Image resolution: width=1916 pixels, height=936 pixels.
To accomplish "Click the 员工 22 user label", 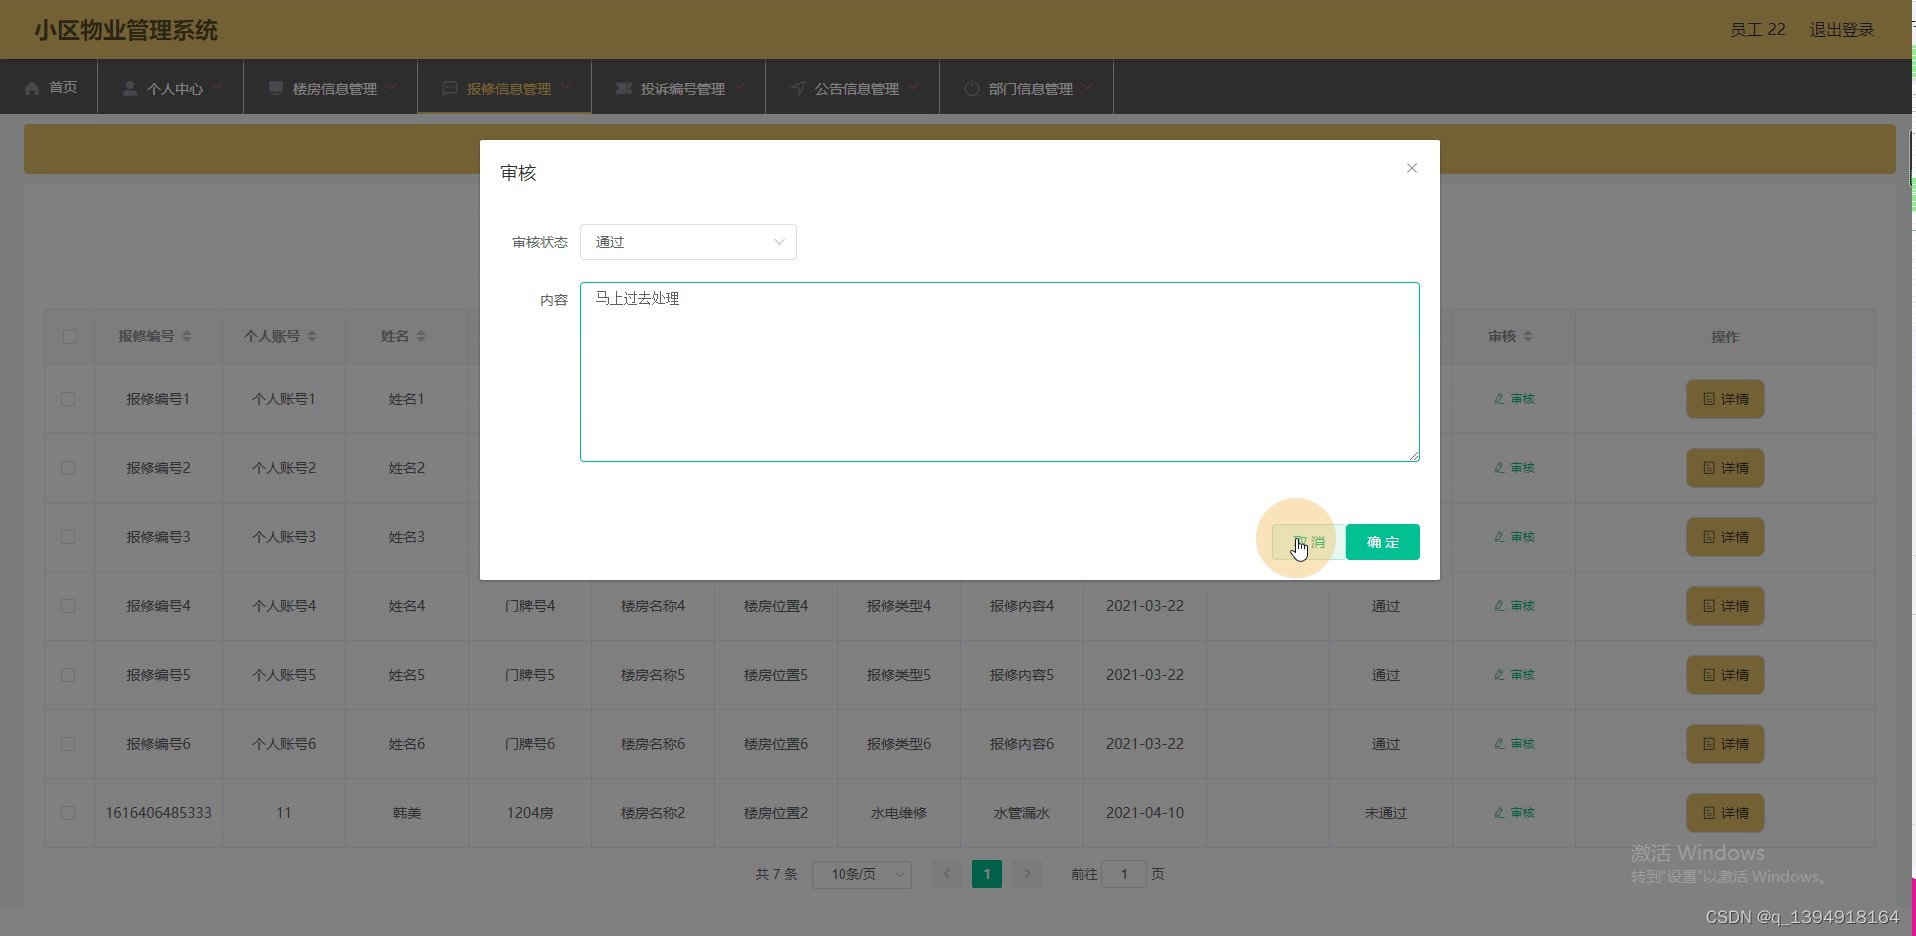I will [x=1758, y=30].
